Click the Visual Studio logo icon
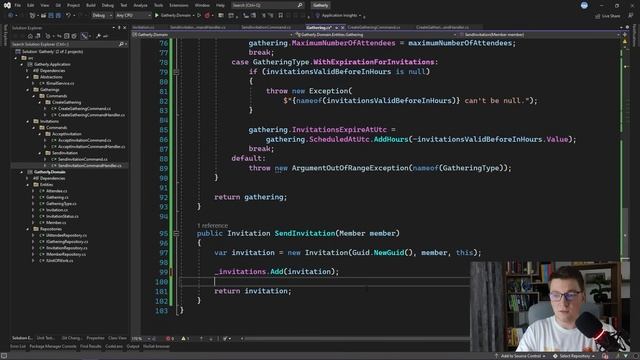The image size is (640, 360). point(7,5)
